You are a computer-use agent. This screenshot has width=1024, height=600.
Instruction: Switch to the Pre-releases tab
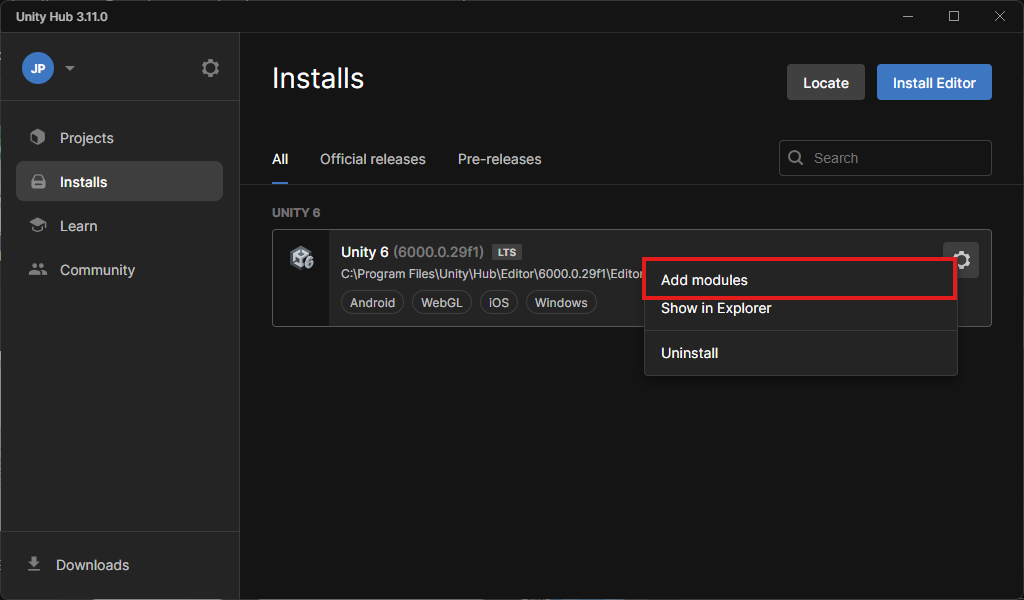point(500,159)
